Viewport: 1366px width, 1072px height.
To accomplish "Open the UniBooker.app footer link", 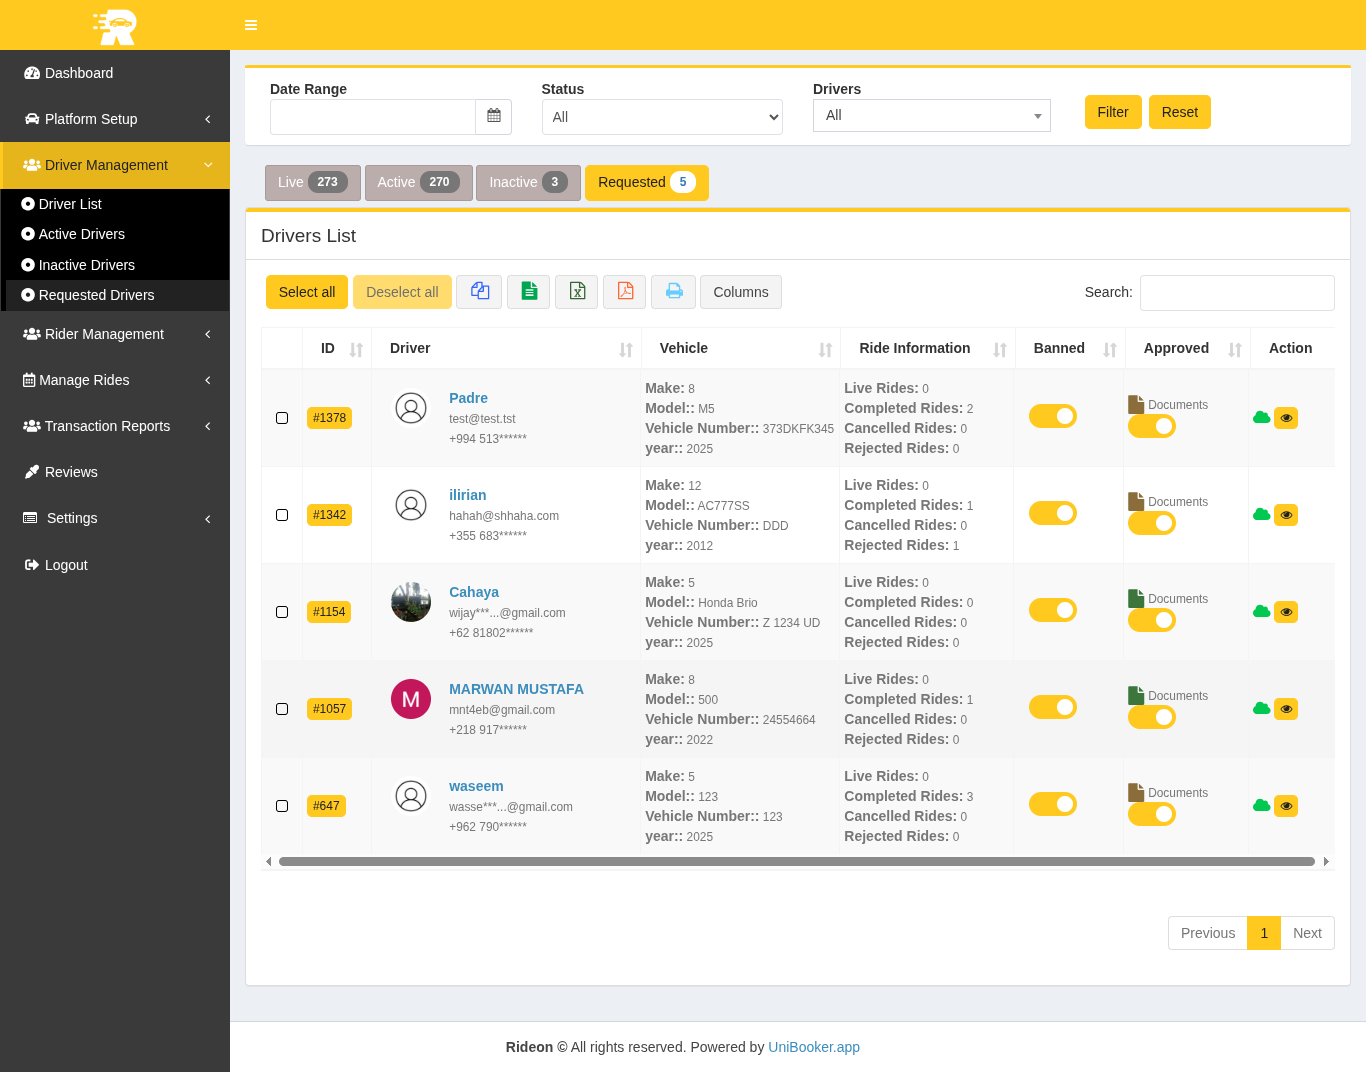I will point(814,1047).
